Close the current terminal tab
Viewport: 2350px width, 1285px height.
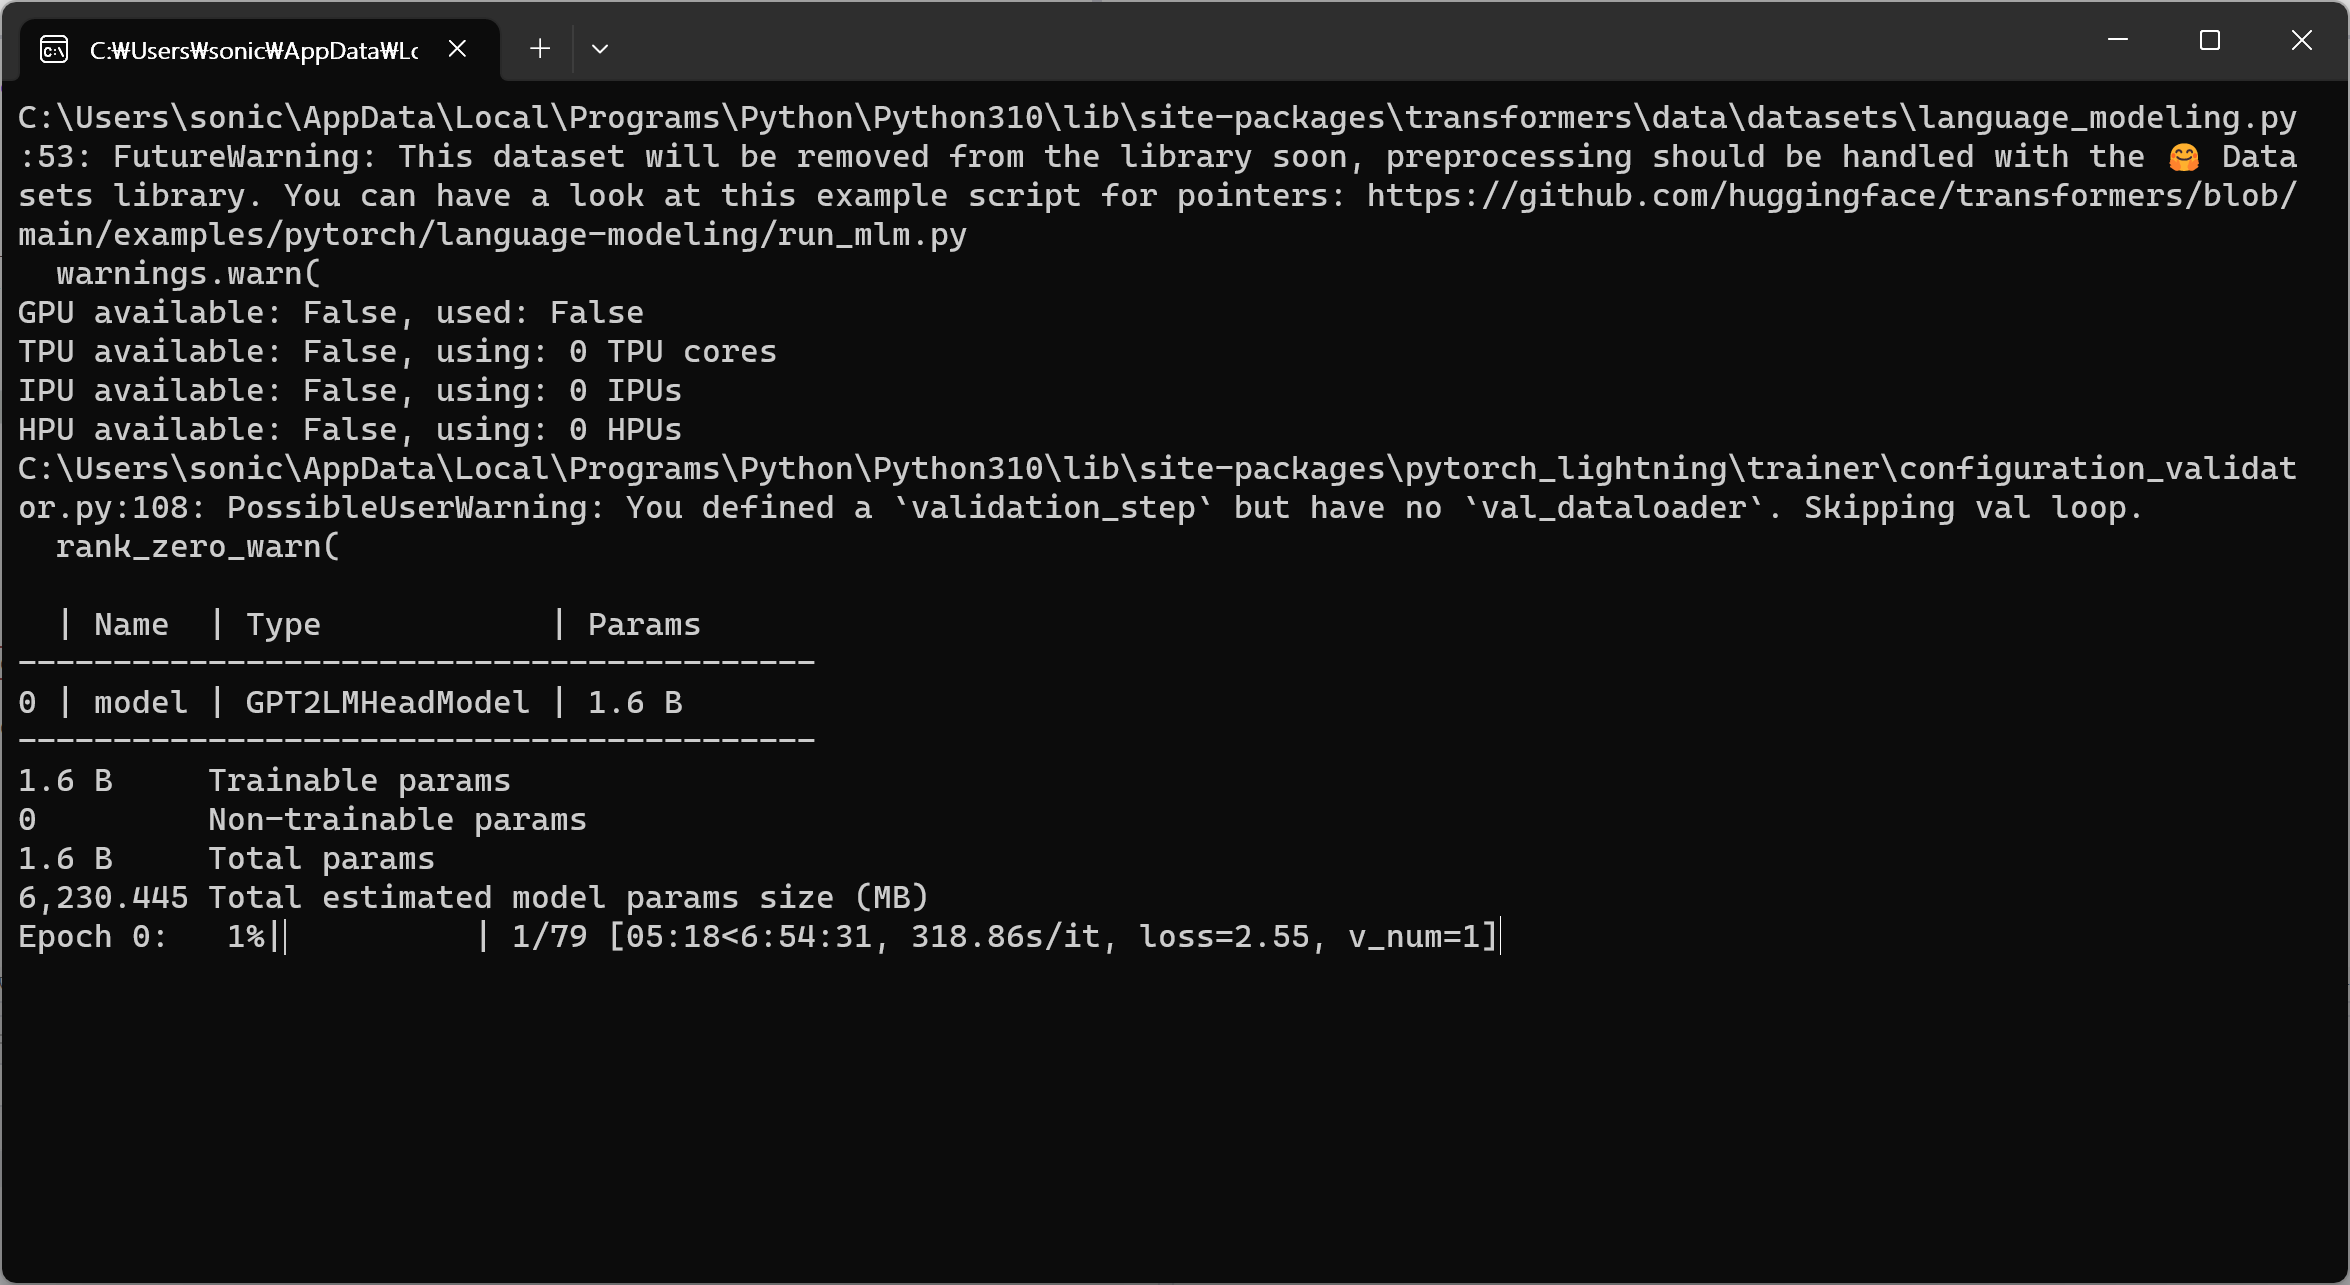click(x=457, y=49)
